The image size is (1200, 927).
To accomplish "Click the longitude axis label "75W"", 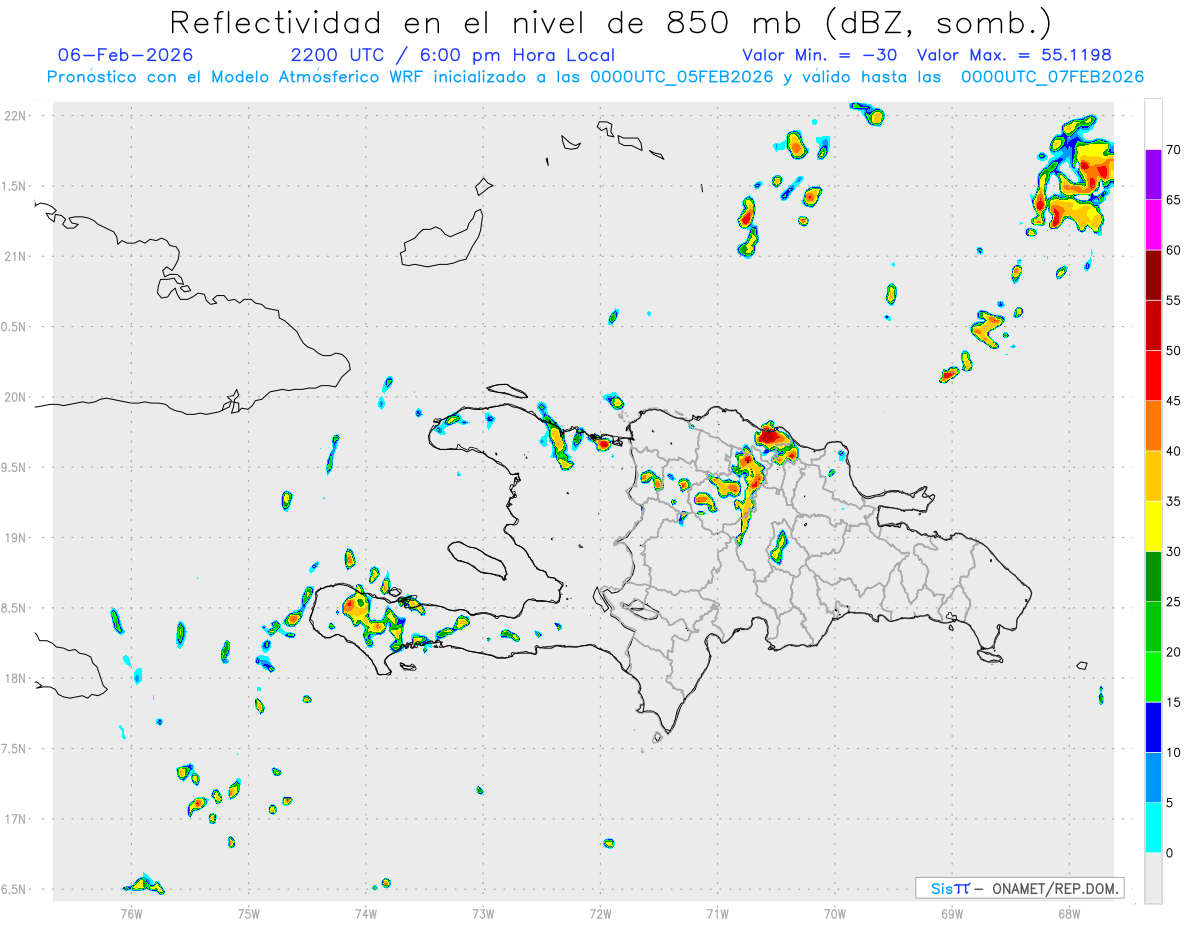I will click(249, 913).
